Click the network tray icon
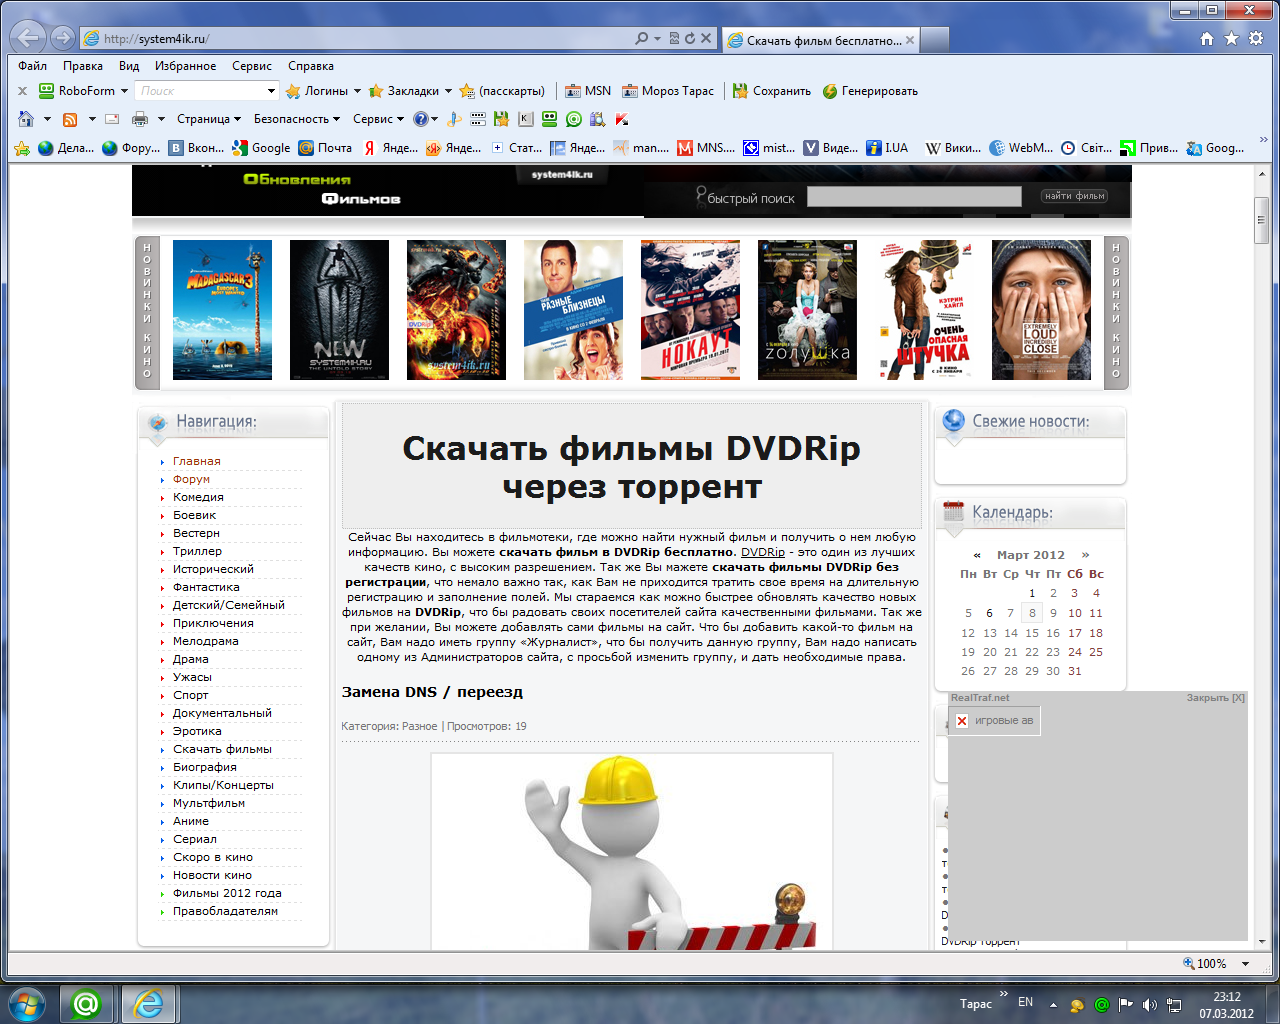1280x1024 pixels. (1174, 1004)
